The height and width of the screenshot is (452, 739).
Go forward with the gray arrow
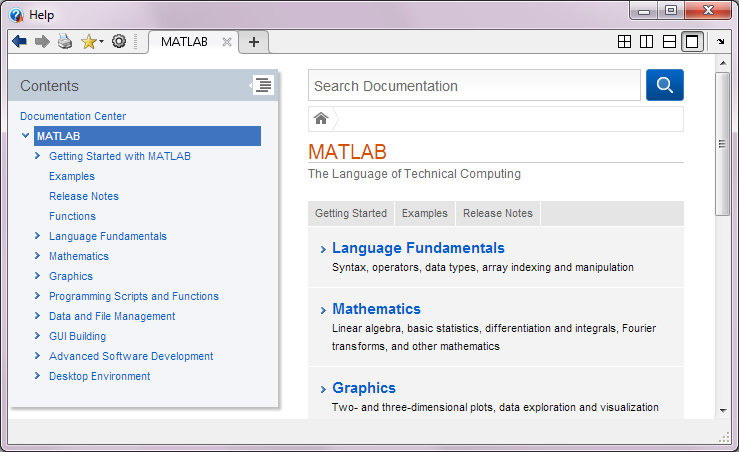(x=42, y=41)
